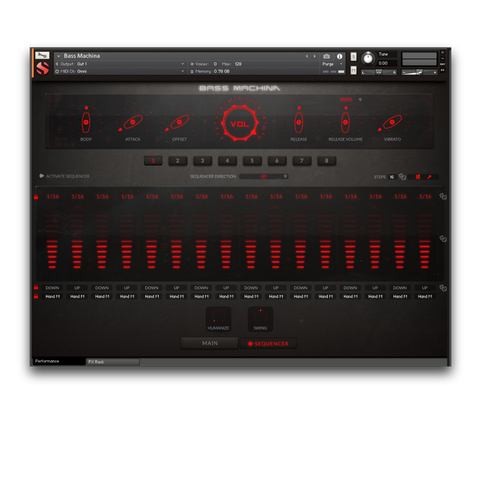Click link icon right of velocity bars
The image size is (480, 480).
click(443, 239)
